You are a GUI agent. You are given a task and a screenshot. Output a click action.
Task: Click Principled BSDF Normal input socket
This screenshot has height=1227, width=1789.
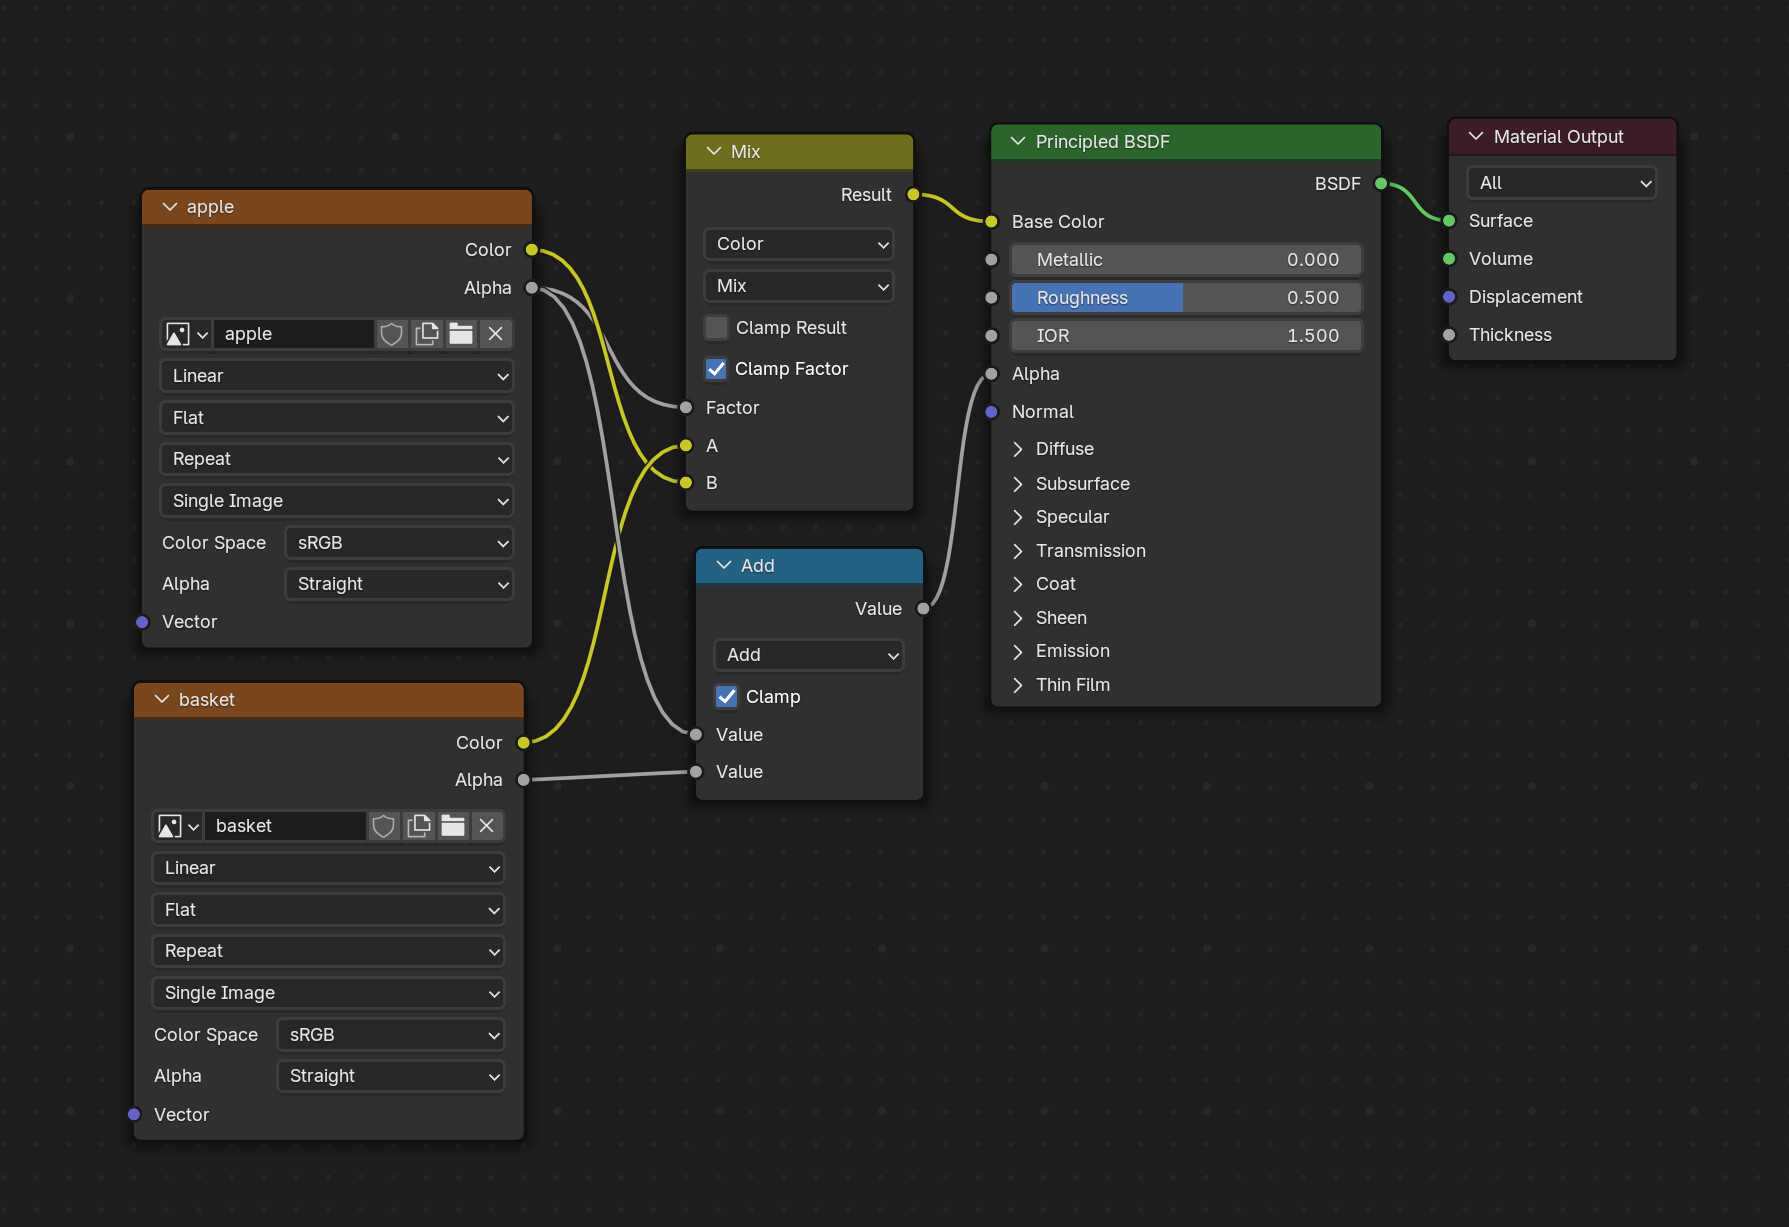(x=991, y=412)
